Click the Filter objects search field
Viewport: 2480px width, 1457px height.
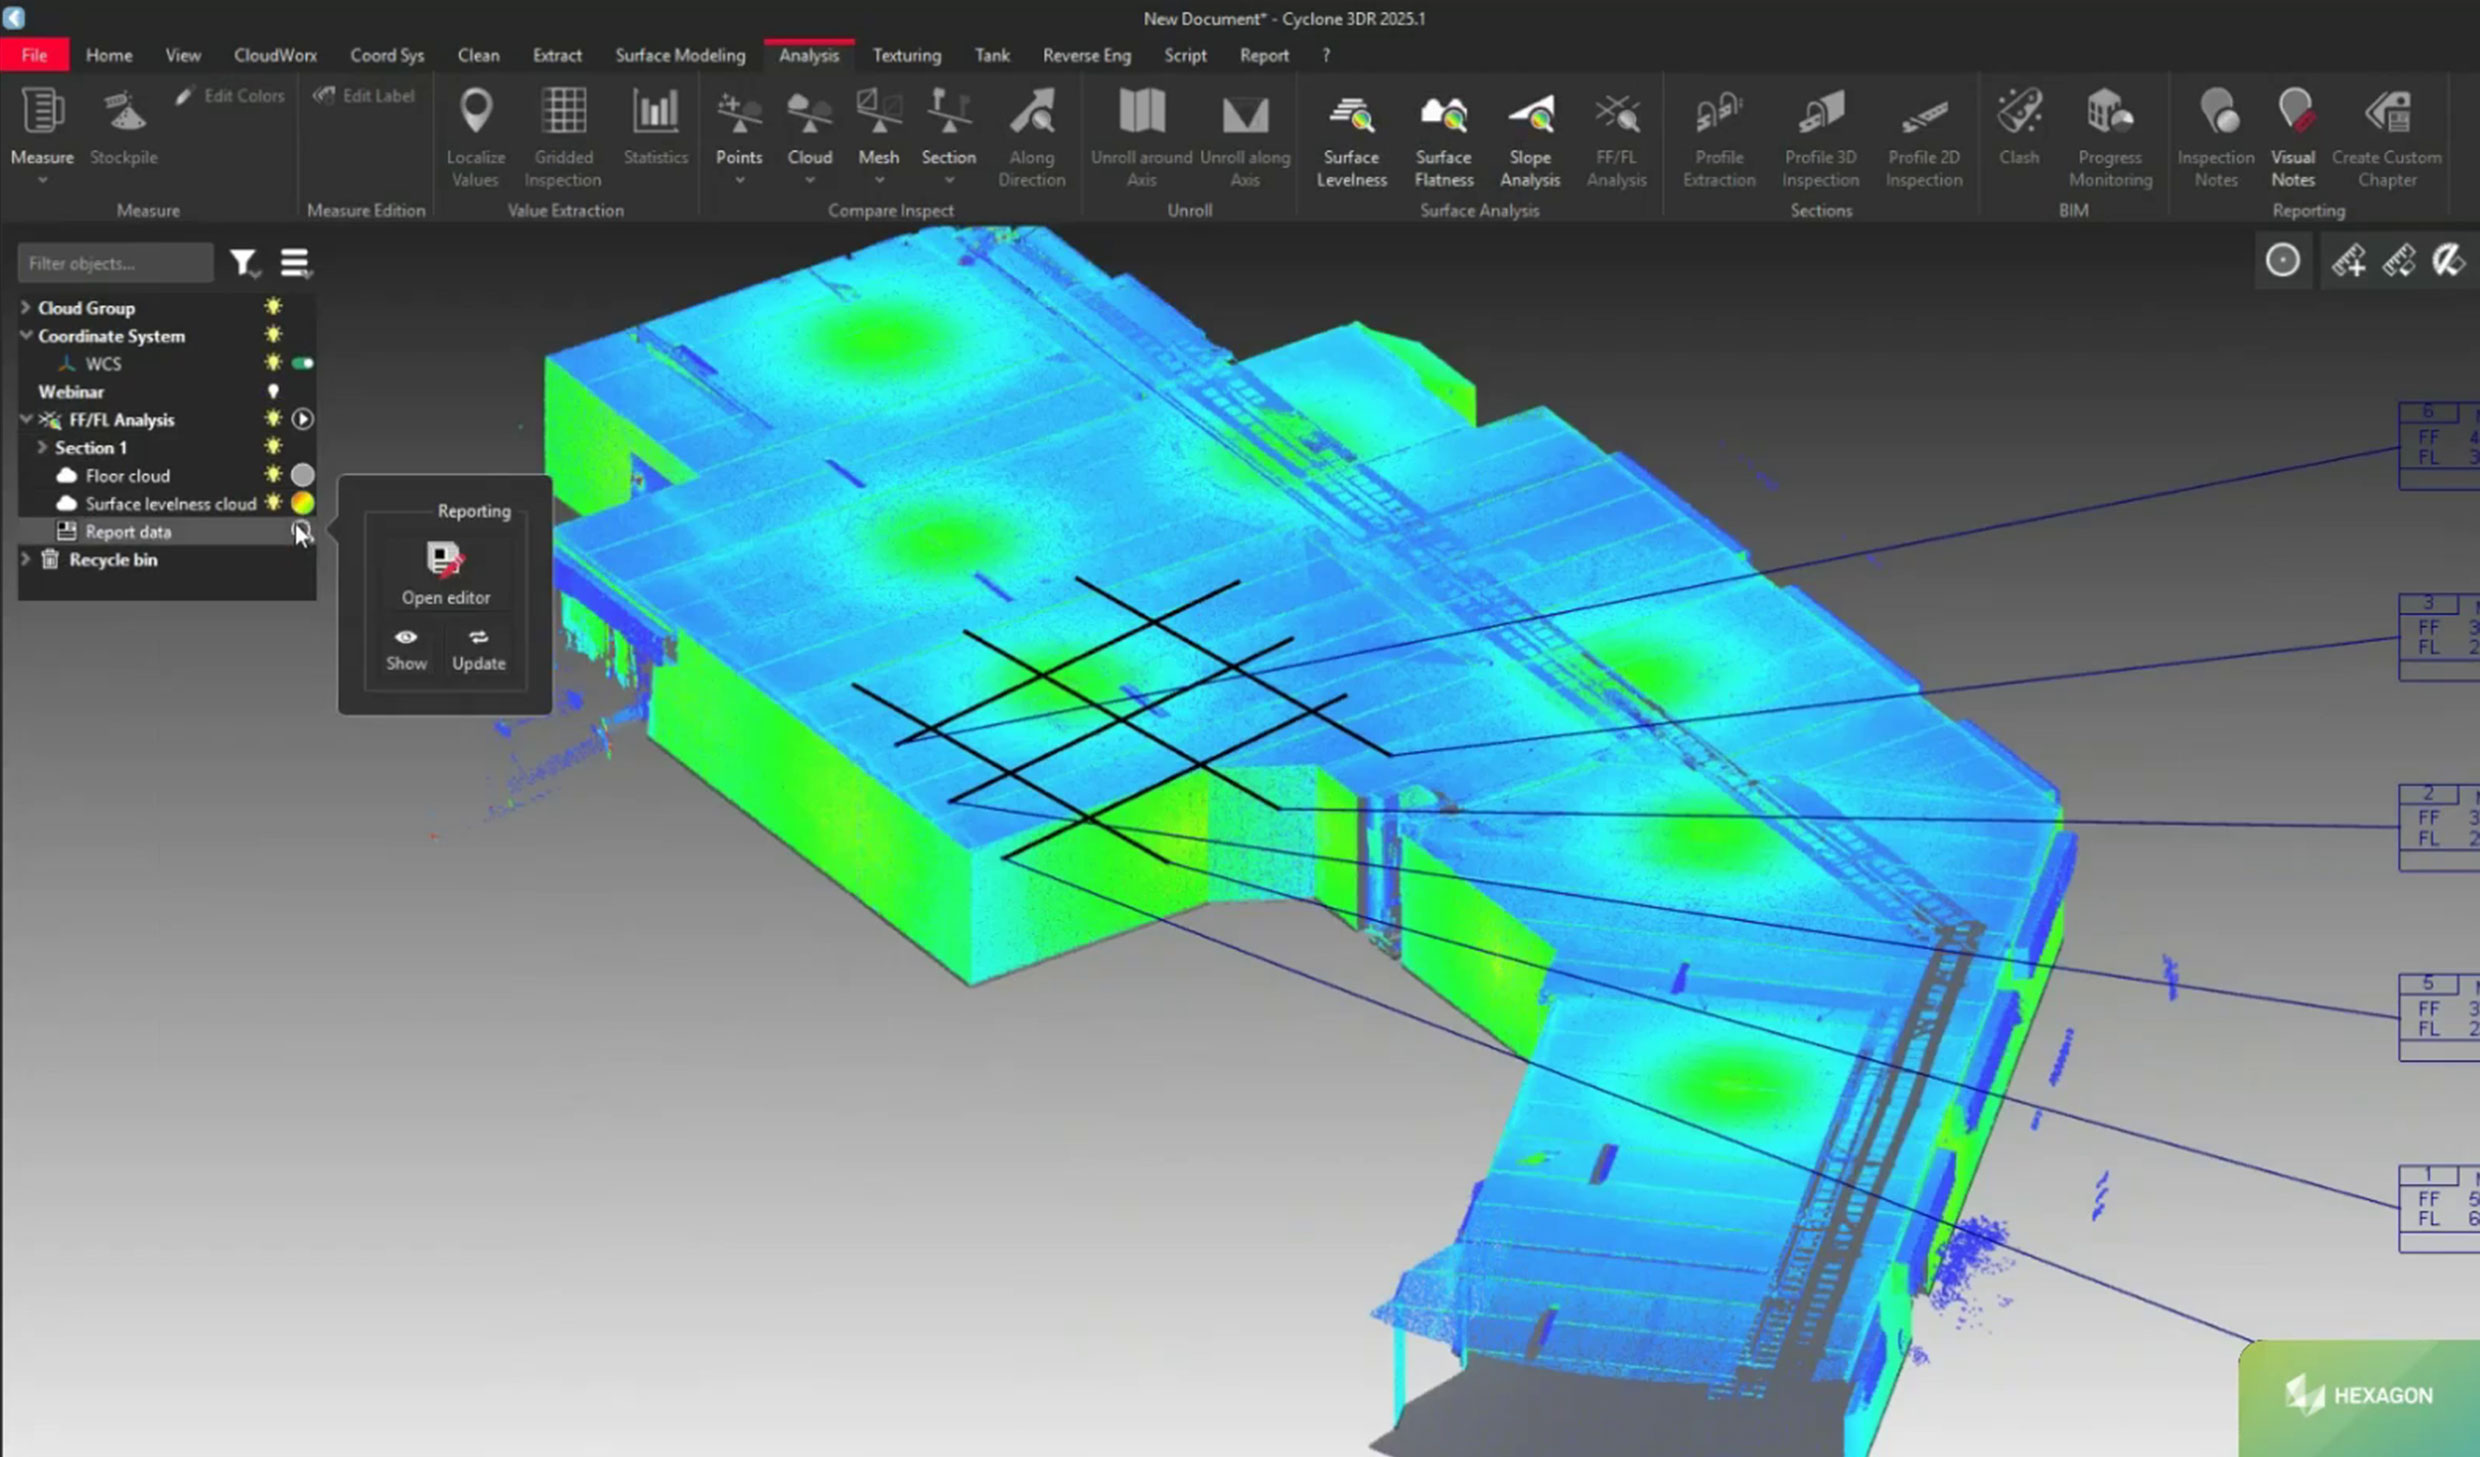pyautogui.click(x=115, y=263)
